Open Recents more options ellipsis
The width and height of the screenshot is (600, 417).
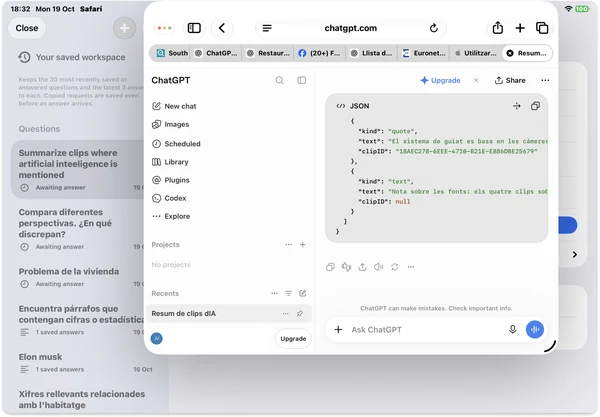(274, 293)
